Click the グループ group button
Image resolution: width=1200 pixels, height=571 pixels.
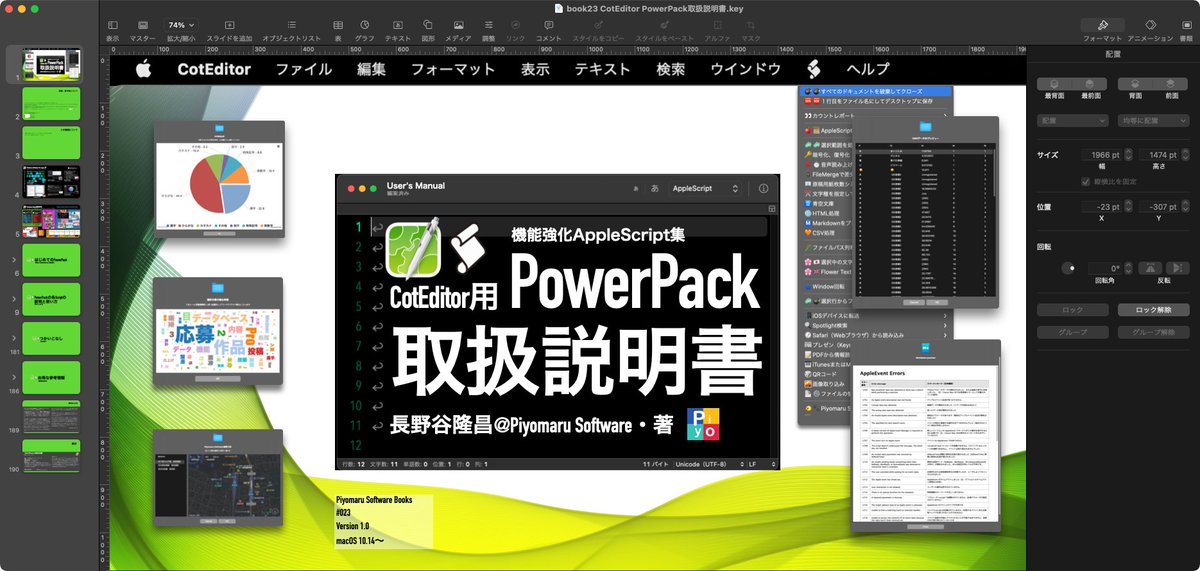1073,332
